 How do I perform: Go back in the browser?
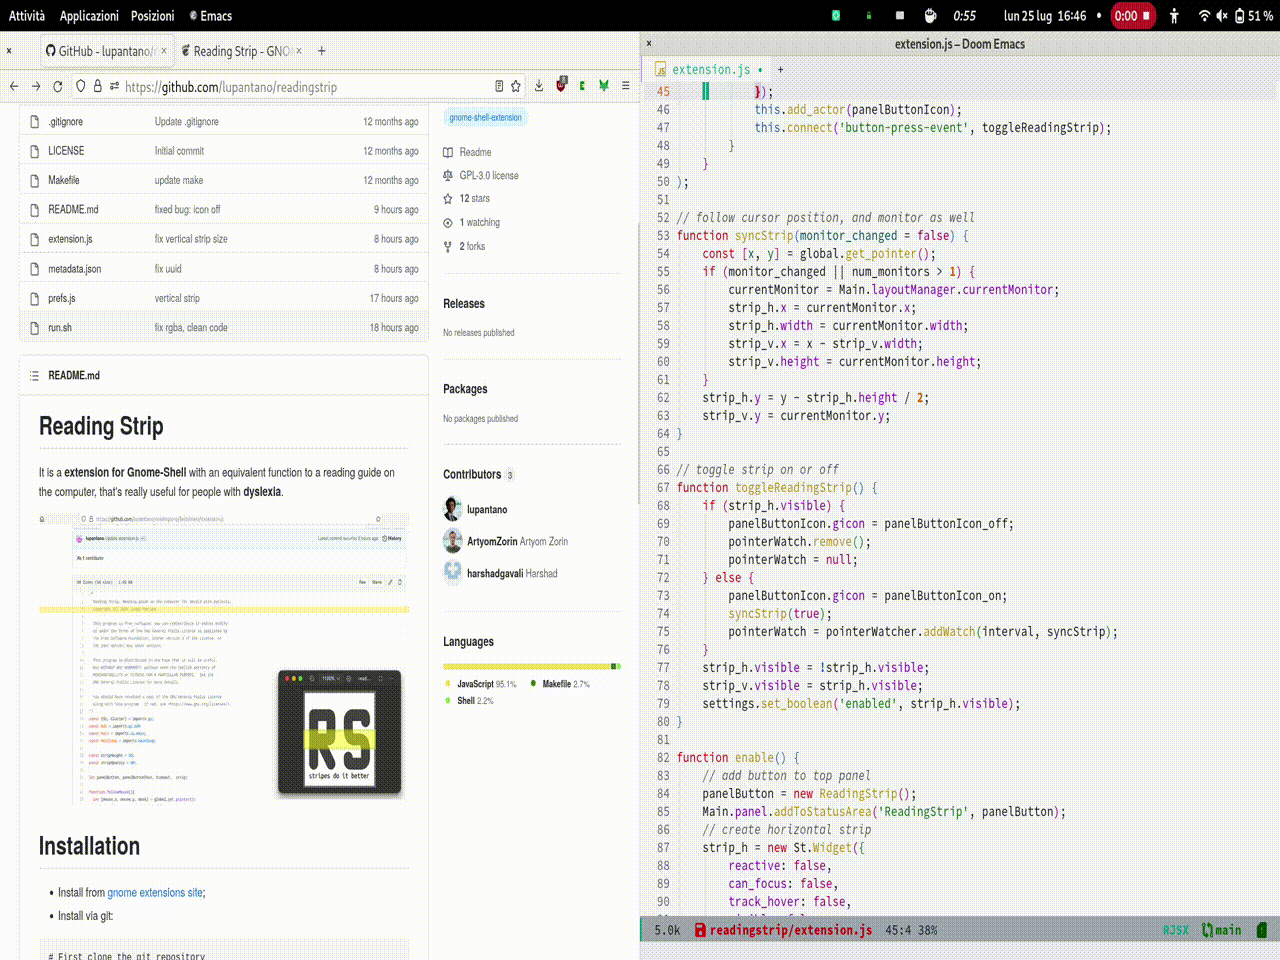tap(14, 87)
